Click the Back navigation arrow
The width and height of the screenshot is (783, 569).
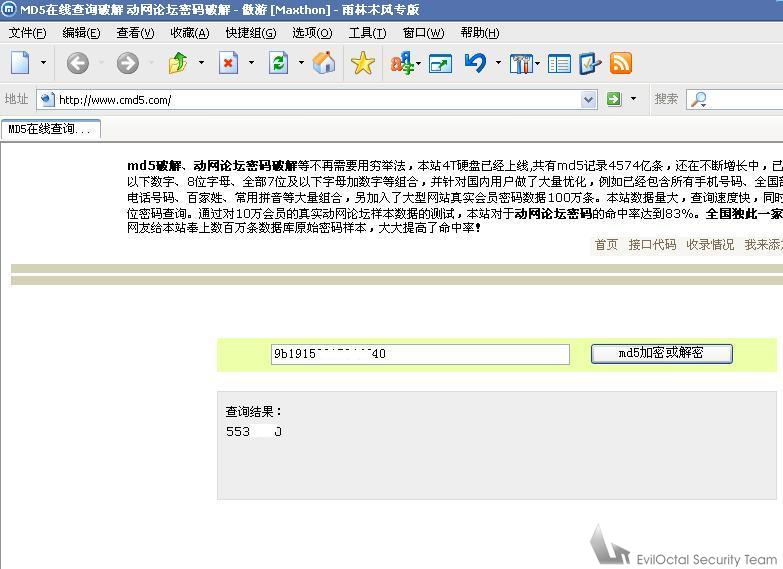[77, 64]
